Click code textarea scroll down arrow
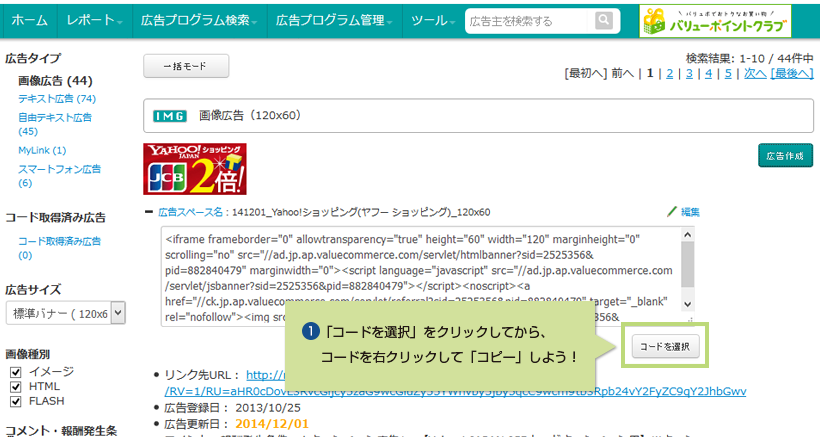The image size is (820, 437). 688,304
